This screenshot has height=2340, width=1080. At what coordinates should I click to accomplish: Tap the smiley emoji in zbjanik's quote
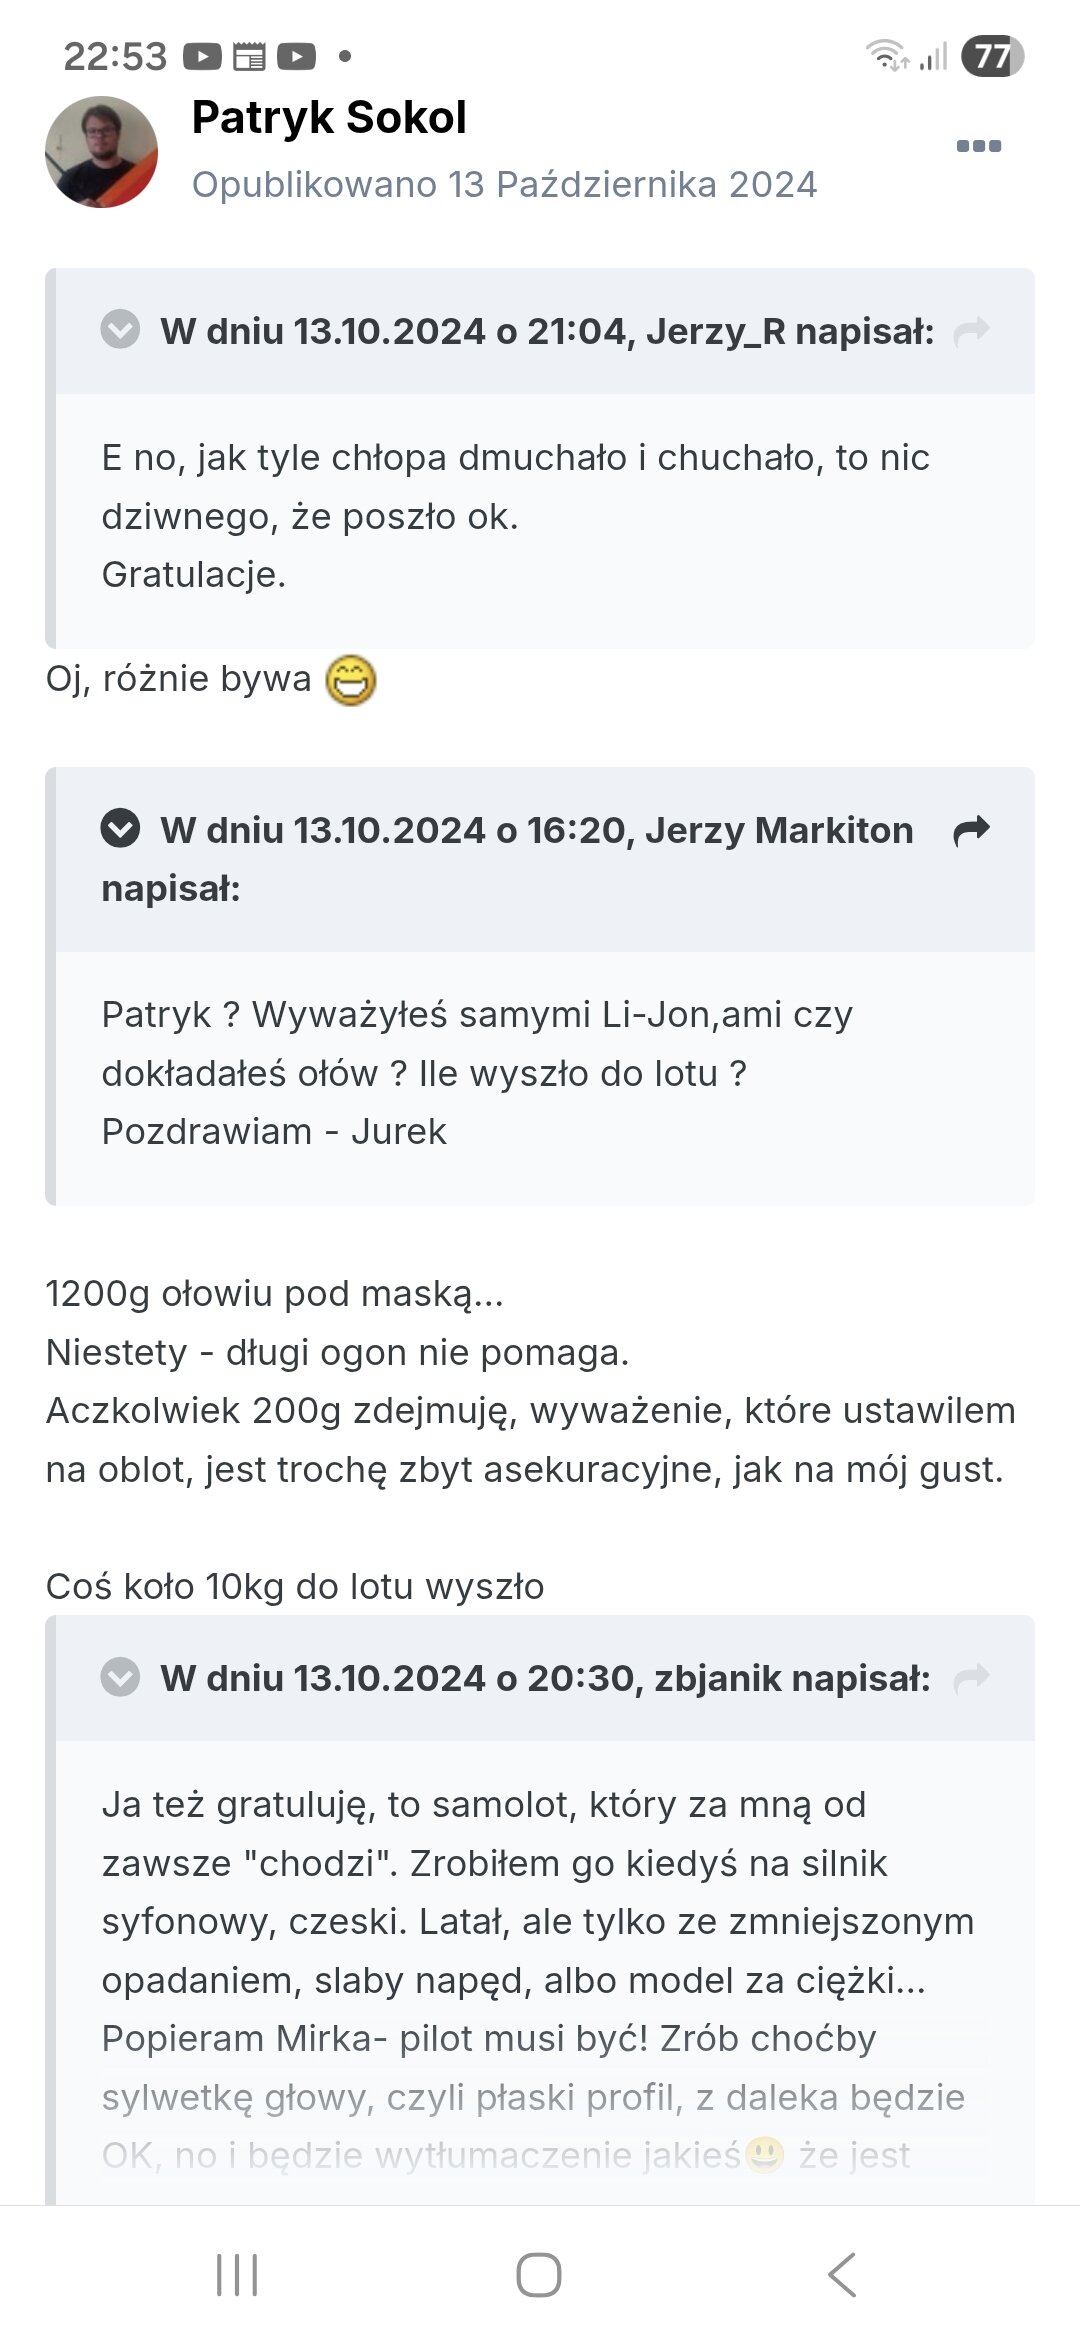(764, 2154)
